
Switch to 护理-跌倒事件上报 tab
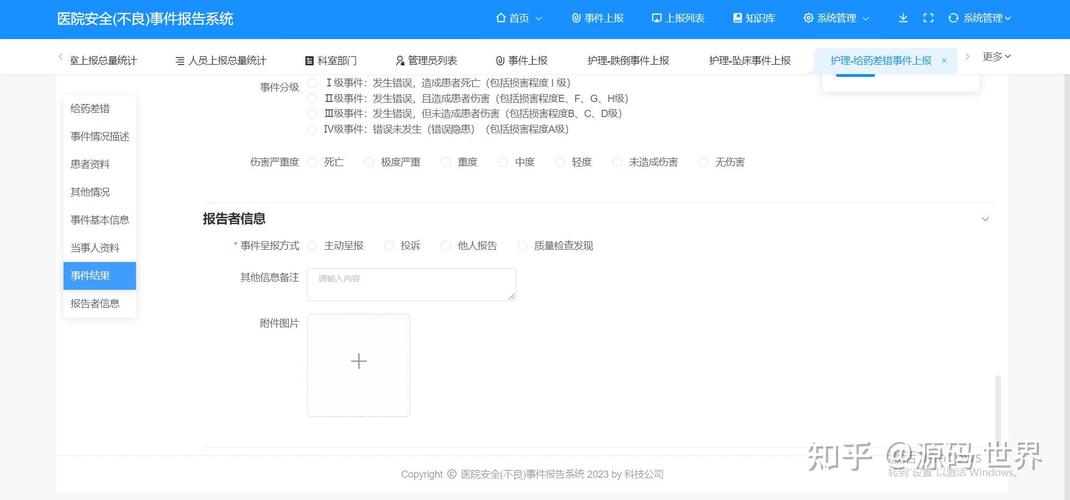(628, 61)
